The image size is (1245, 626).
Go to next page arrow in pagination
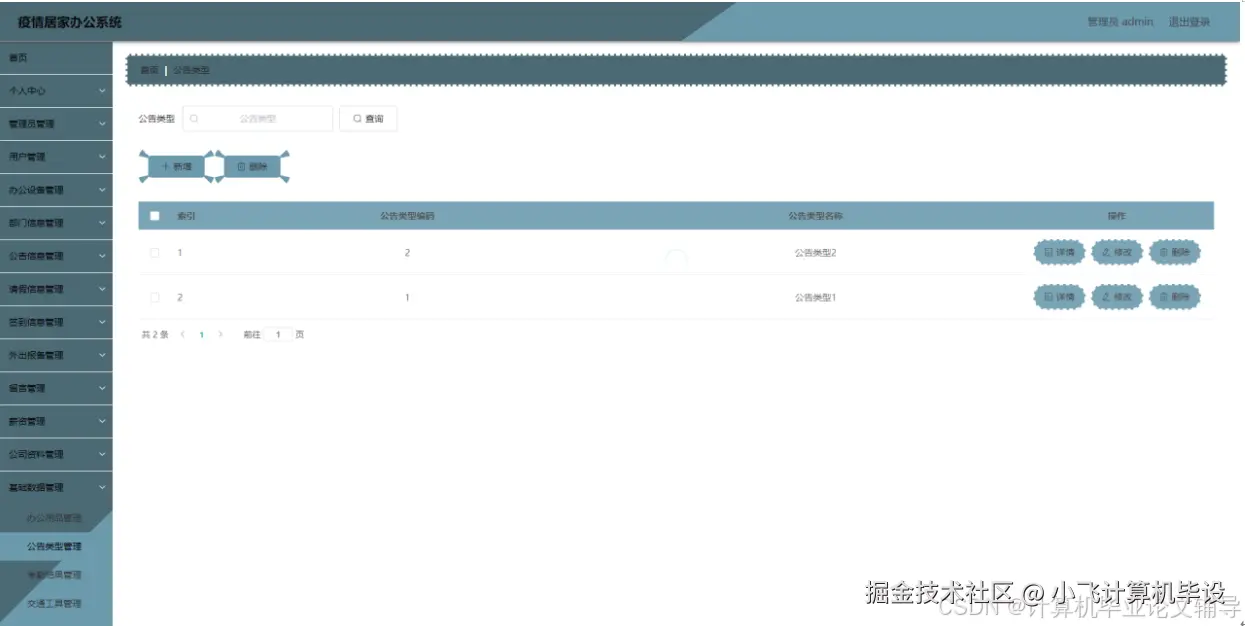[220, 335]
